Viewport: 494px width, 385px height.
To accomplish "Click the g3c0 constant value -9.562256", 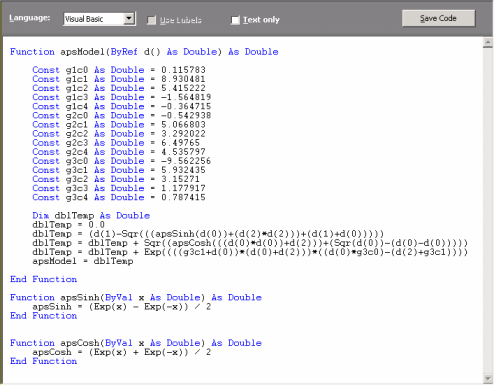I will pyautogui.click(x=186, y=161).
